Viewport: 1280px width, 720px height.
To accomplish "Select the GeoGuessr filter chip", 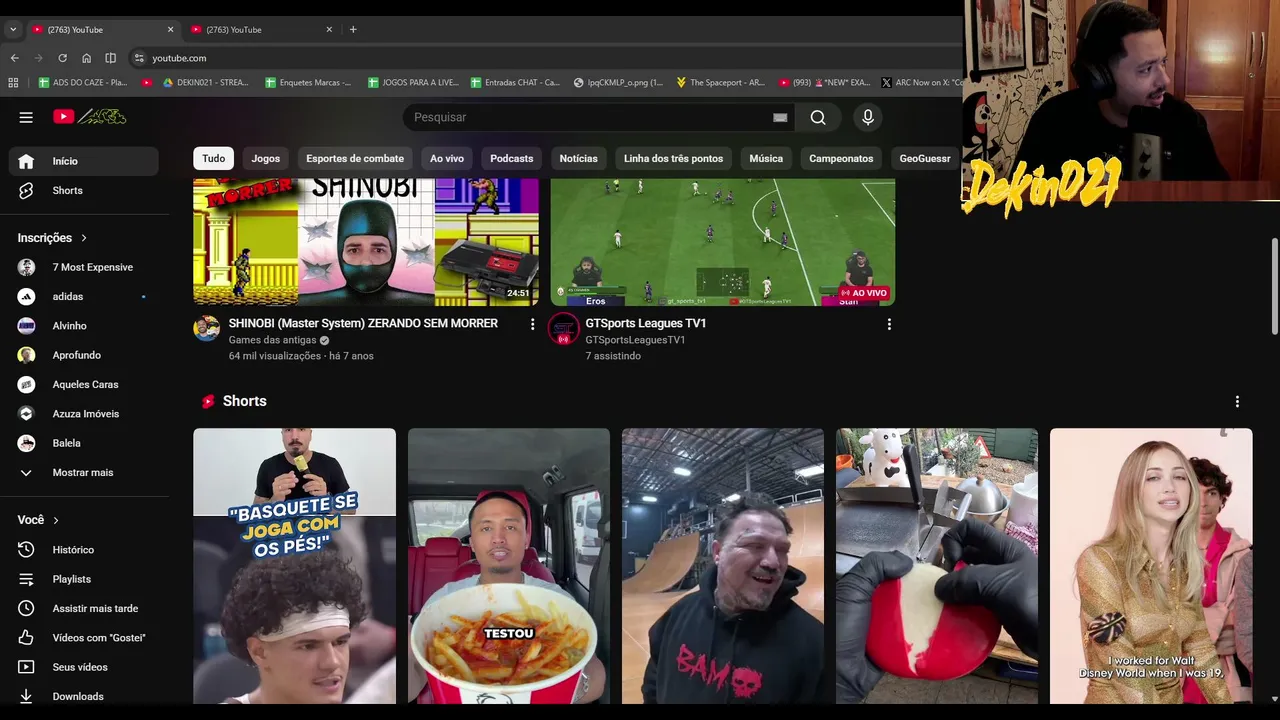I will pos(925,158).
